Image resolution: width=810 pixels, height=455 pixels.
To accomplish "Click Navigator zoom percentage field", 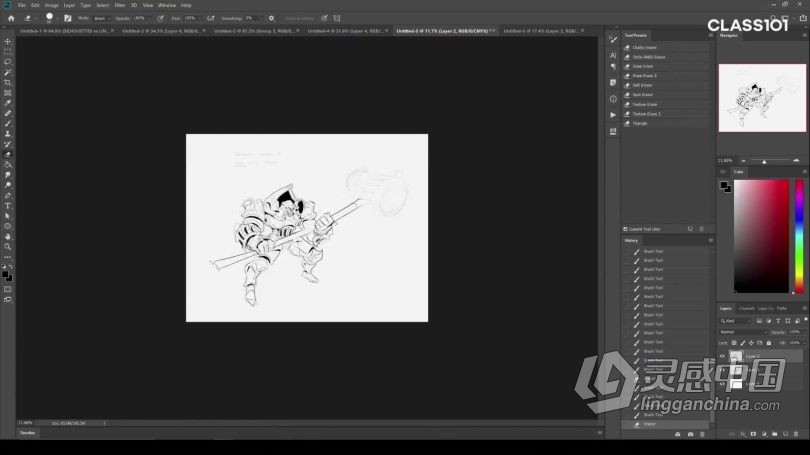I will (726, 161).
